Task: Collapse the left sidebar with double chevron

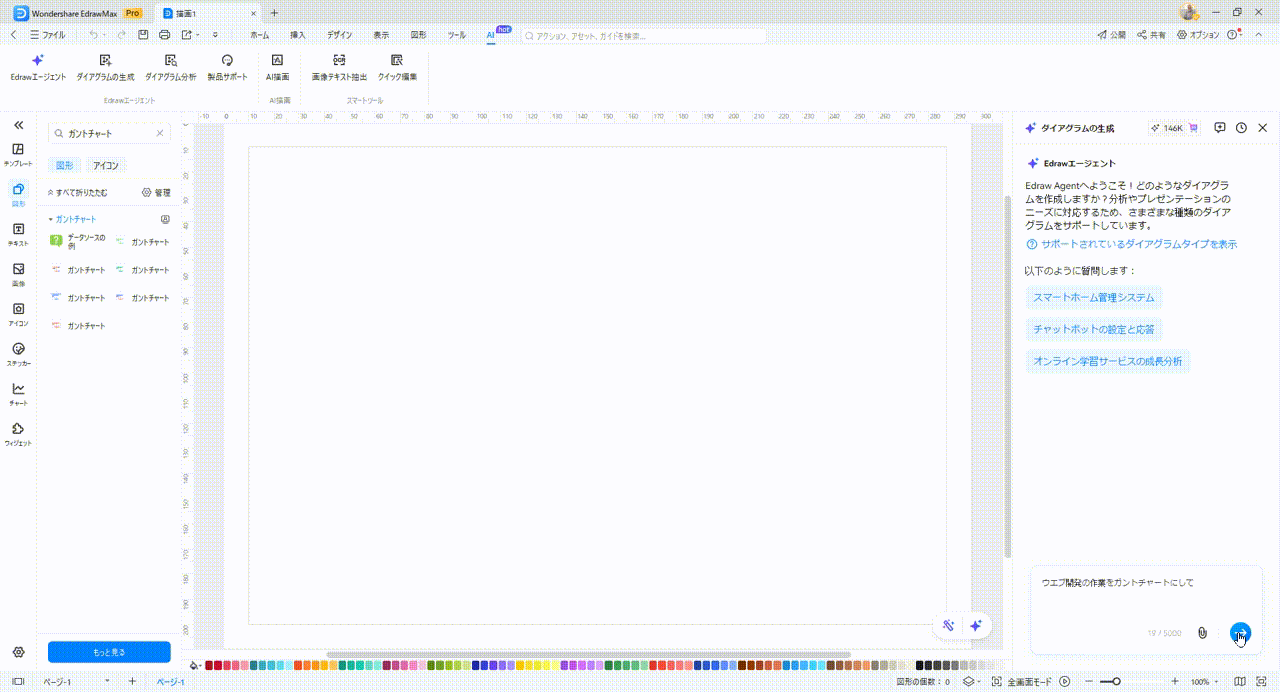Action: click(x=18, y=125)
